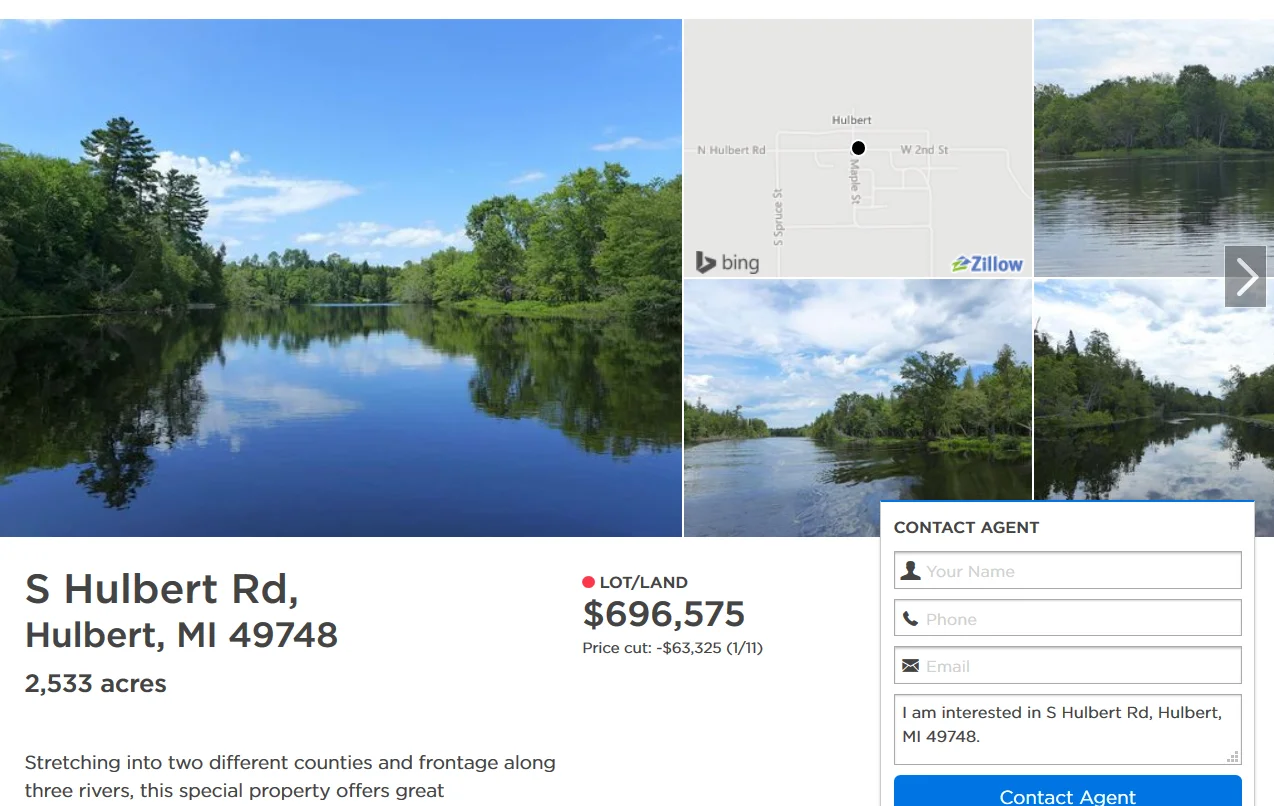The height and width of the screenshot is (806, 1274).
Task: Click the next photo arrow chevron
Action: [1246, 277]
